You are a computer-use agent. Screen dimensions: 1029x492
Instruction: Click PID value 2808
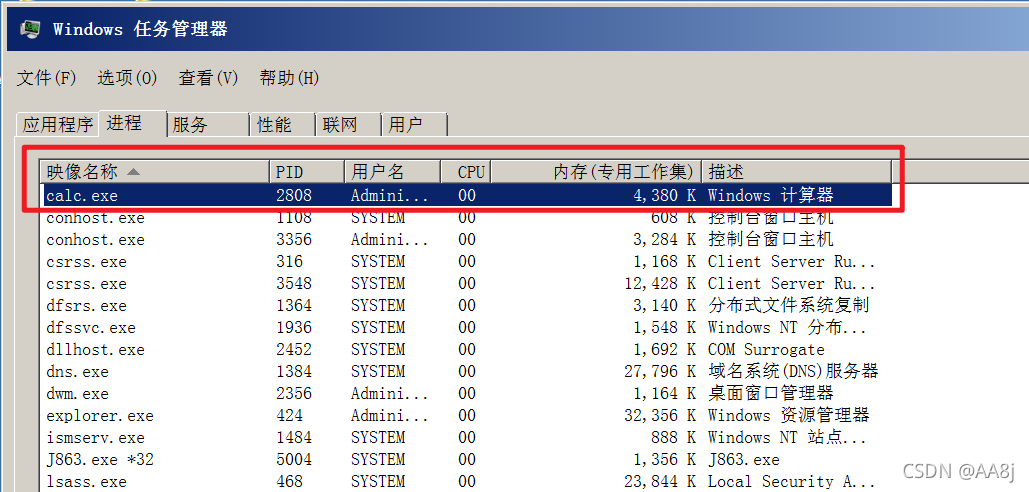pos(293,195)
